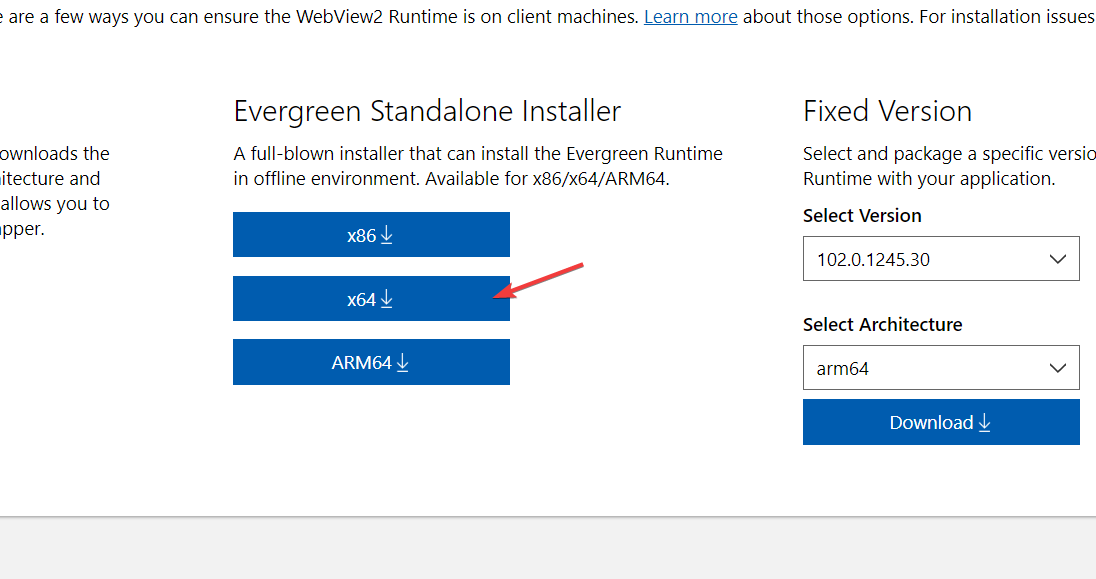1096x579 pixels.
Task: Click the Evergreen Standalone Installer heading
Action: pos(427,111)
